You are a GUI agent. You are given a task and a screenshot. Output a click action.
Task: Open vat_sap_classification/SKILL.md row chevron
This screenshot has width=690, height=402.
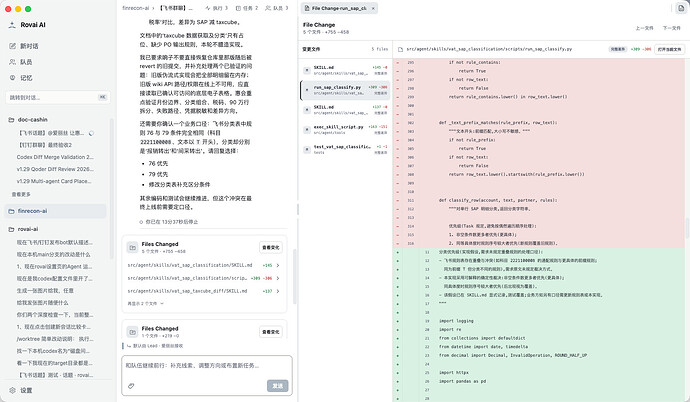point(278,265)
